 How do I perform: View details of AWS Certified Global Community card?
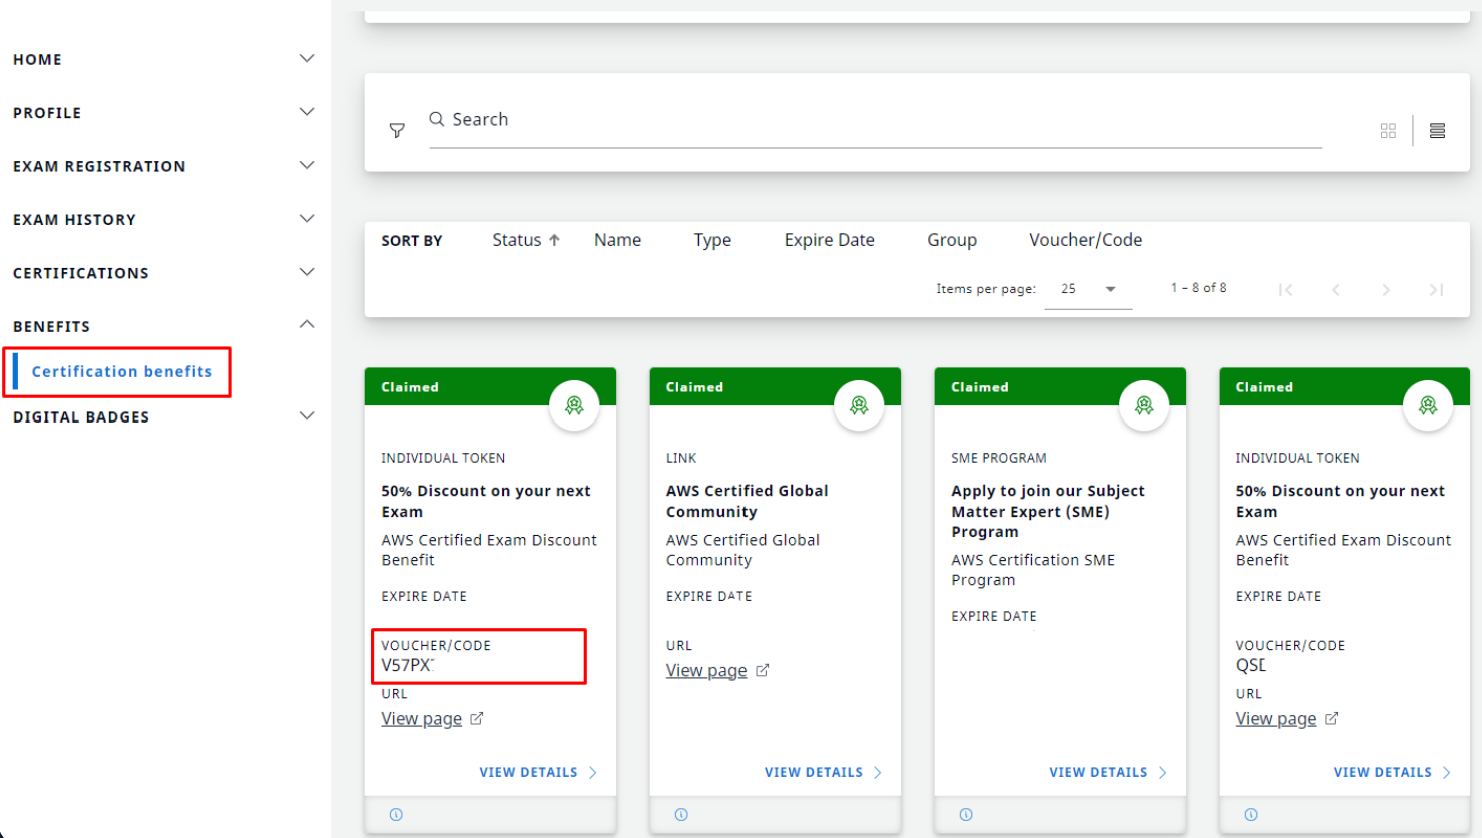click(823, 772)
